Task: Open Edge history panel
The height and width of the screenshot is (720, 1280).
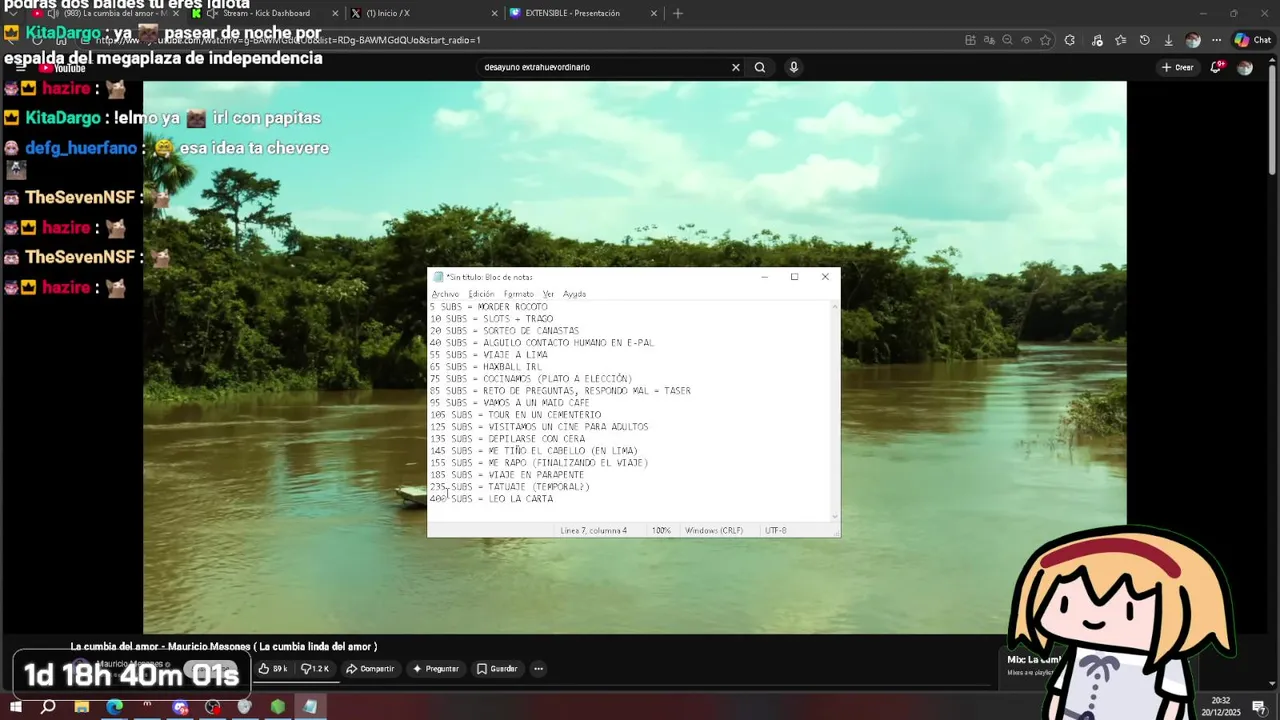Action: pyautogui.click(x=1144, y=40)
